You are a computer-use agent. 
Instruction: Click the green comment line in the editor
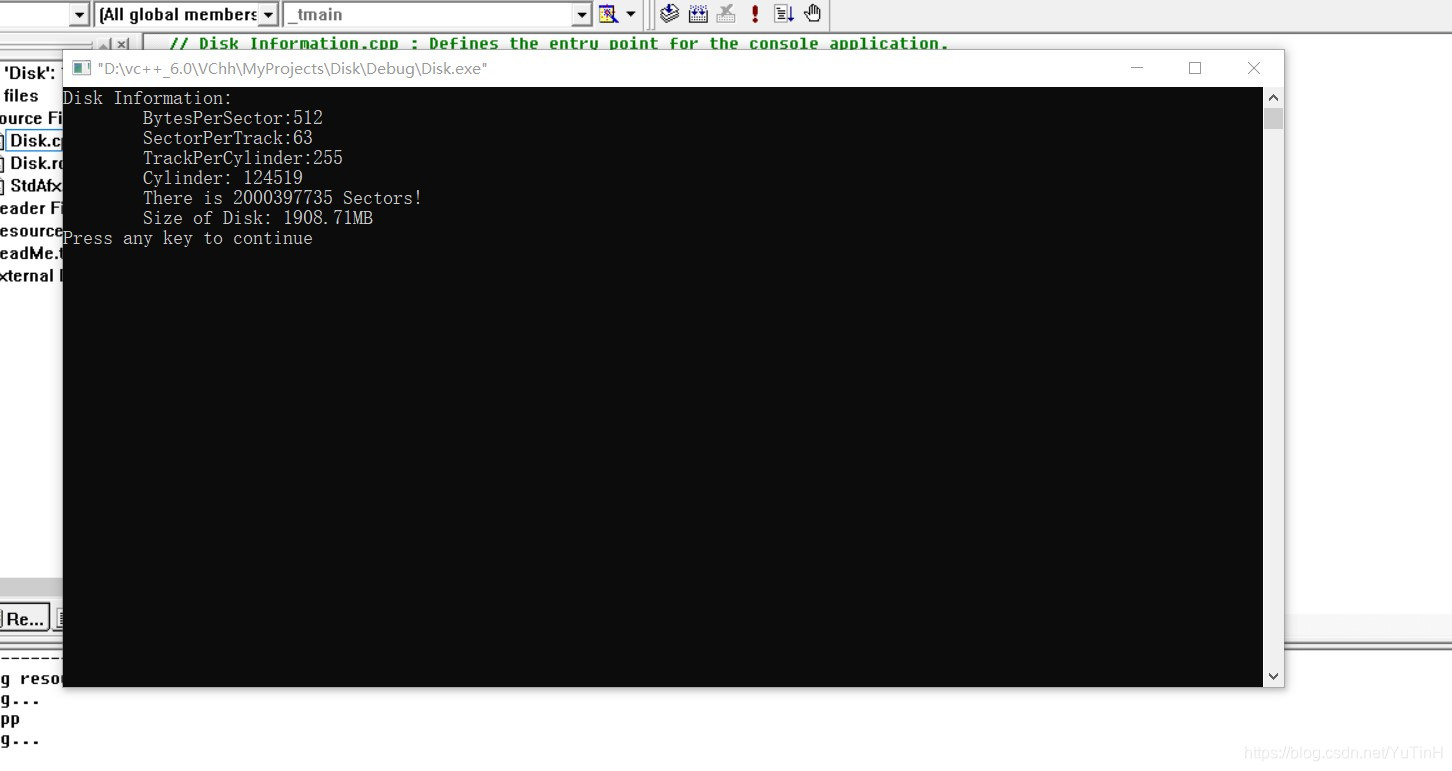[559, 43]
